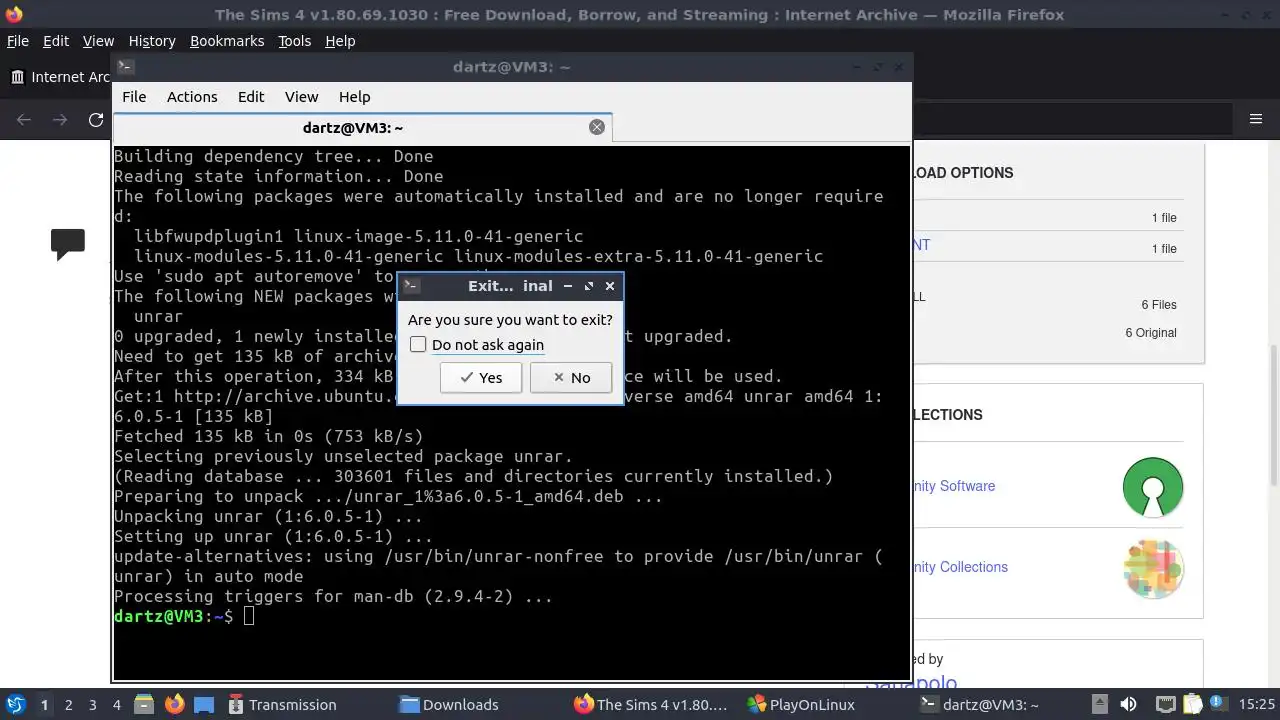
Task: Switch to workspace 1
Action: [44, 705]
